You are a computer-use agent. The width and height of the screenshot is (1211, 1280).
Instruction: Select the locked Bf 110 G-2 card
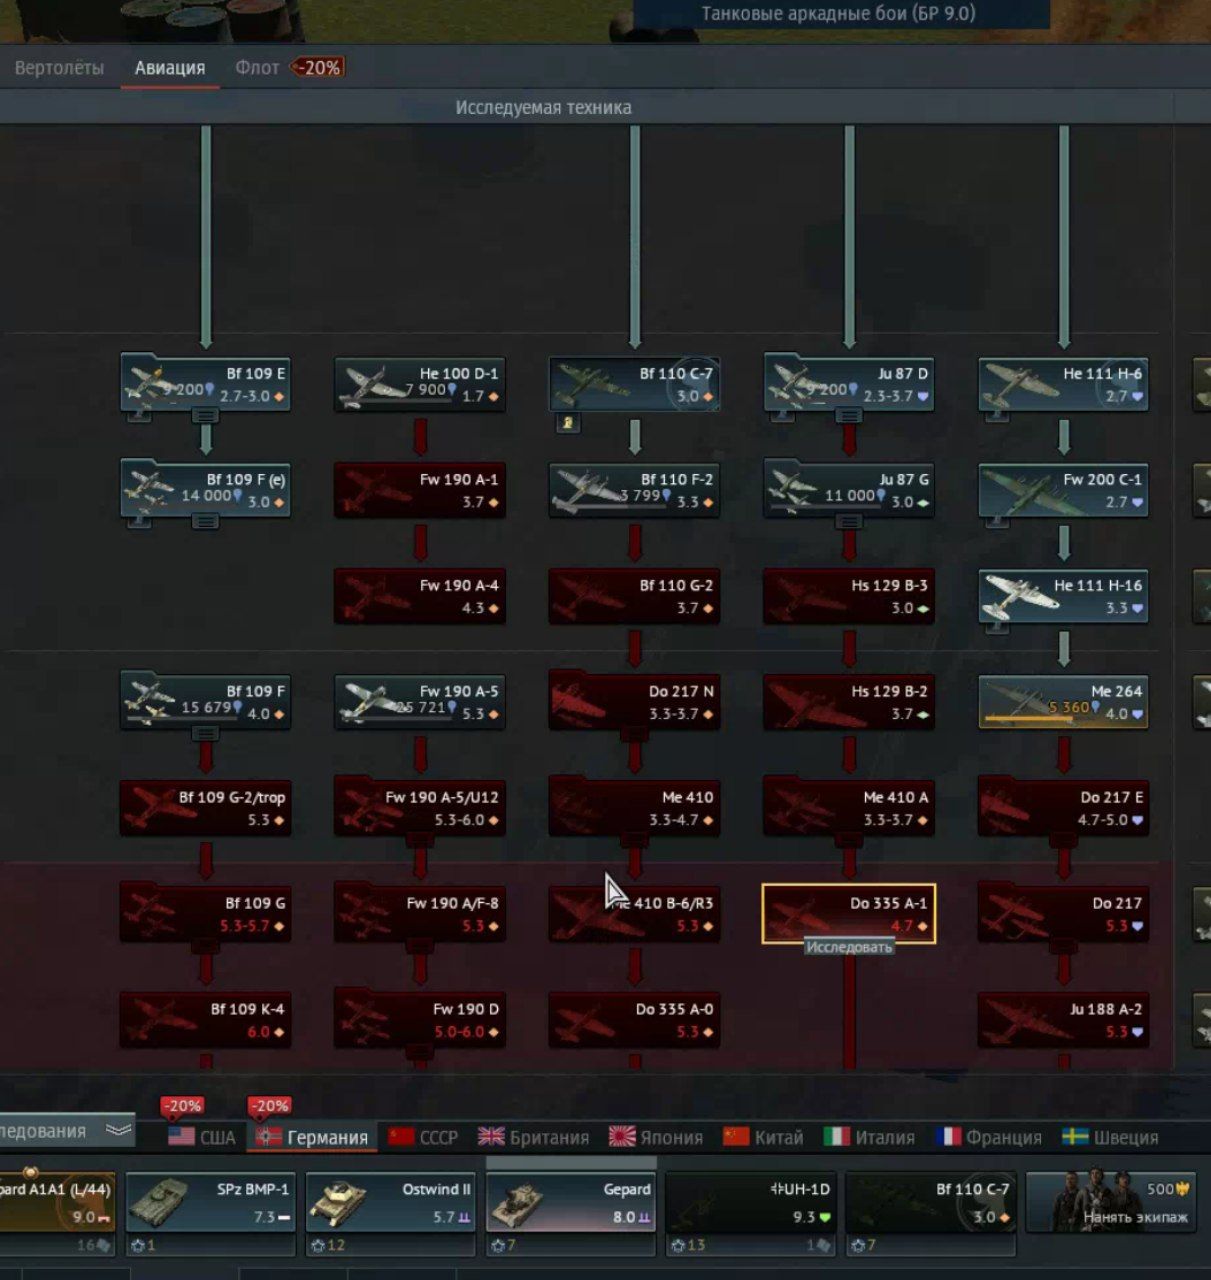tap(634, 597)
